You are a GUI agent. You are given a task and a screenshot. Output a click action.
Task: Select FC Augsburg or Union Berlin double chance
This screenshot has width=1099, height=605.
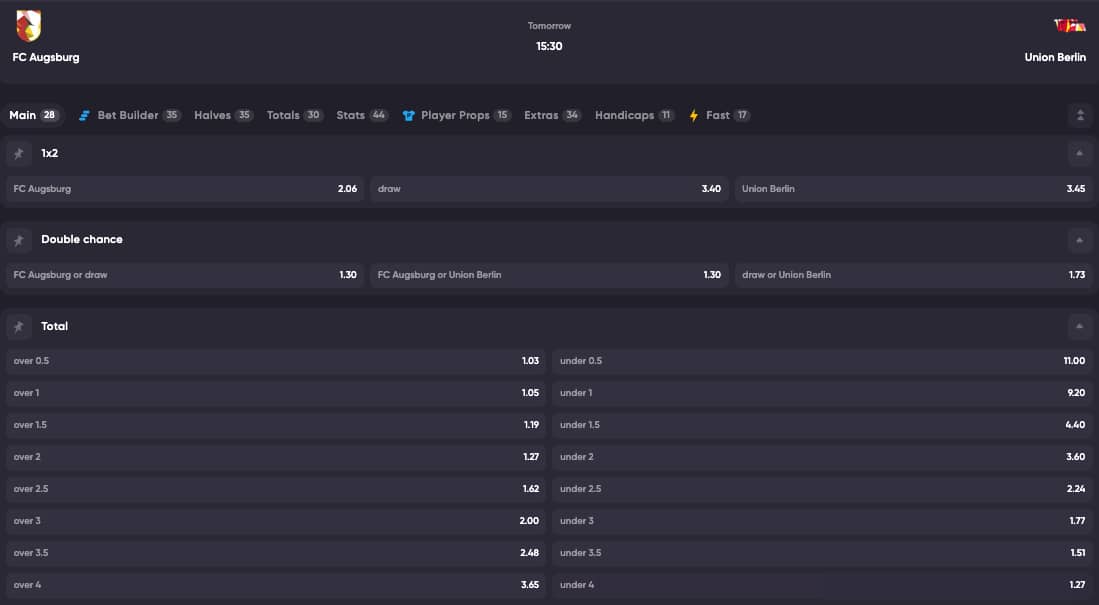click(550, 275)
